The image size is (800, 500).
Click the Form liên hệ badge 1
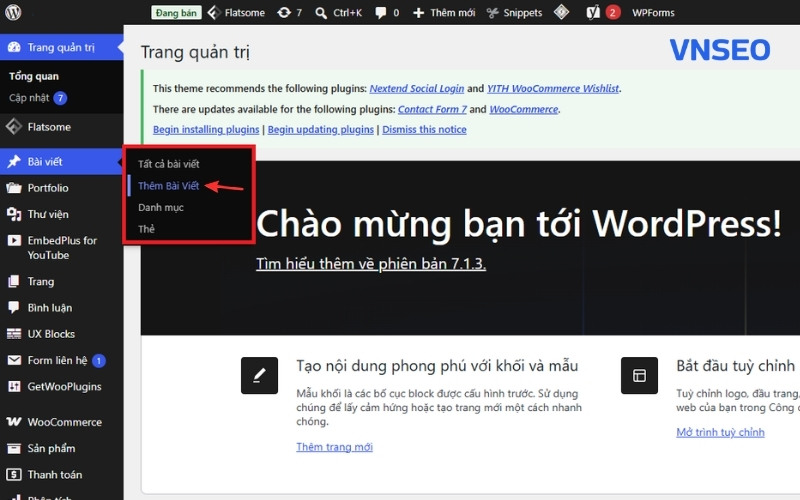98,361
